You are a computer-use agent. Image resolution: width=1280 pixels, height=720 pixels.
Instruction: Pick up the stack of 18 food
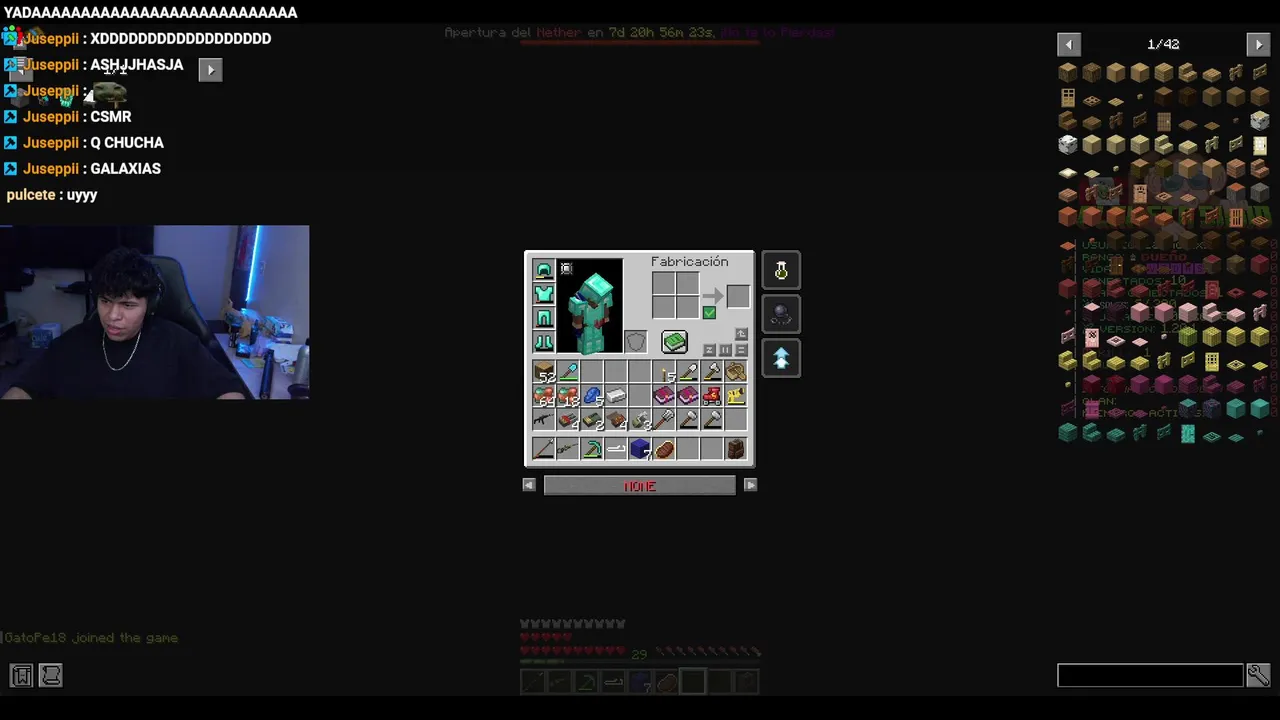568,396
